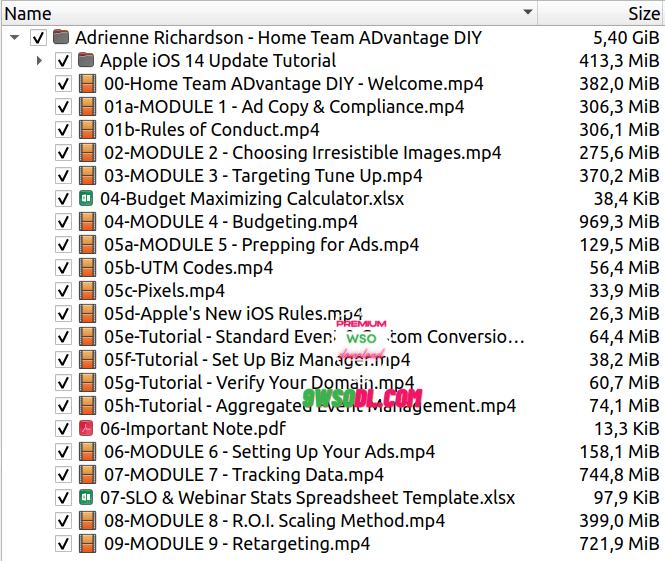
Task: Click the 744,8 MiB size value
Action: (619, 474)
